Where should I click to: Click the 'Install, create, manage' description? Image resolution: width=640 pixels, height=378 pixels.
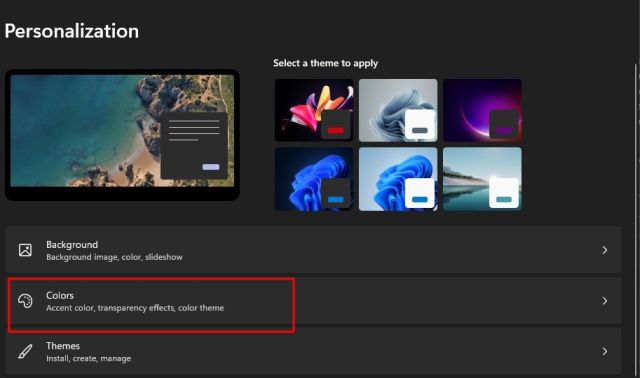tap(89, 358)
